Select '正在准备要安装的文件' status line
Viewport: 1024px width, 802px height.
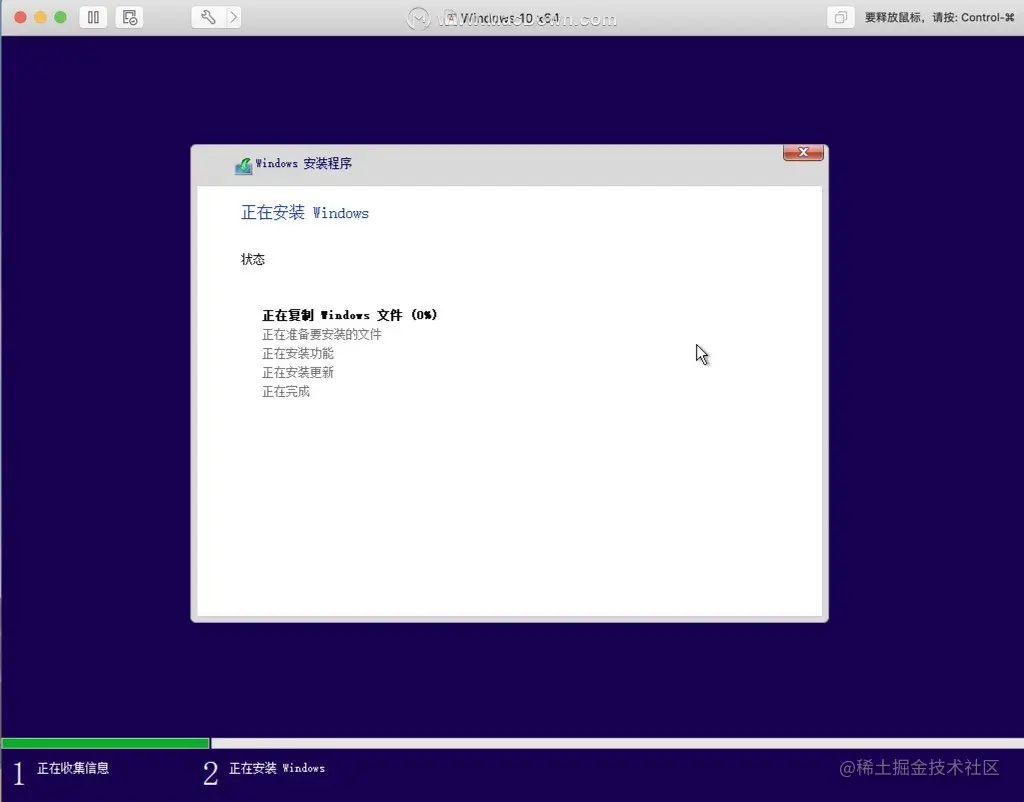(x=322, y=334)
